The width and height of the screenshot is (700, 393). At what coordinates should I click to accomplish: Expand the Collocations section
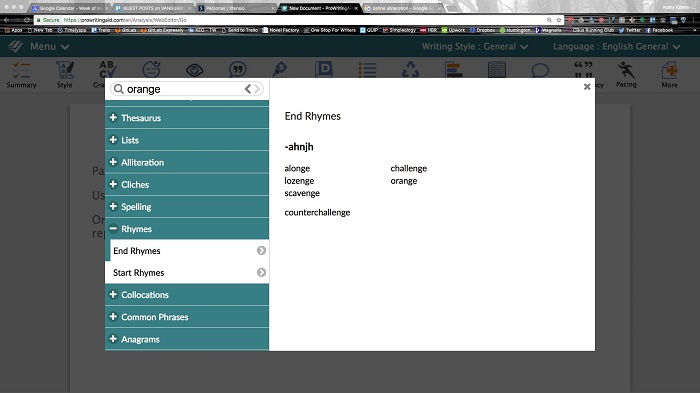187,295
